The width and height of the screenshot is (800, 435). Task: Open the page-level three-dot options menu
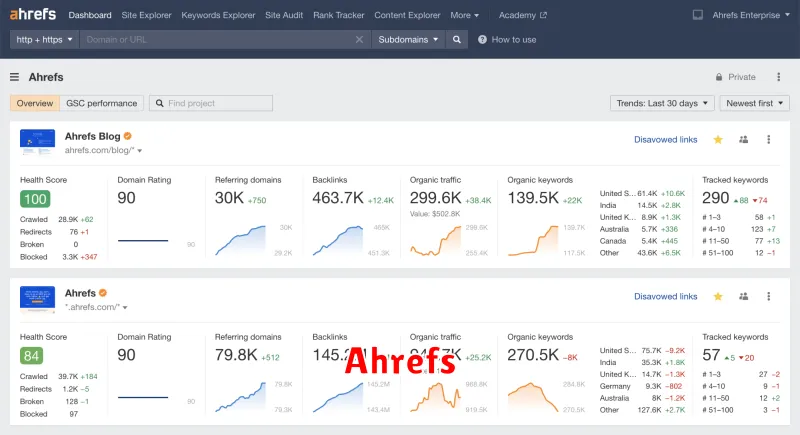[x=778, y=77]
